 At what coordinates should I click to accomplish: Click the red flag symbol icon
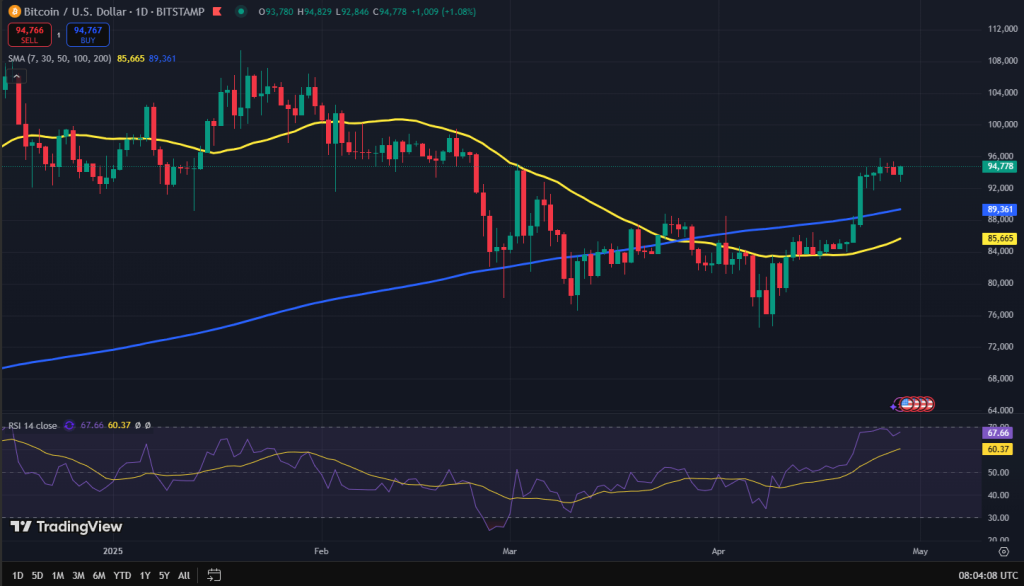coord(217,12)
